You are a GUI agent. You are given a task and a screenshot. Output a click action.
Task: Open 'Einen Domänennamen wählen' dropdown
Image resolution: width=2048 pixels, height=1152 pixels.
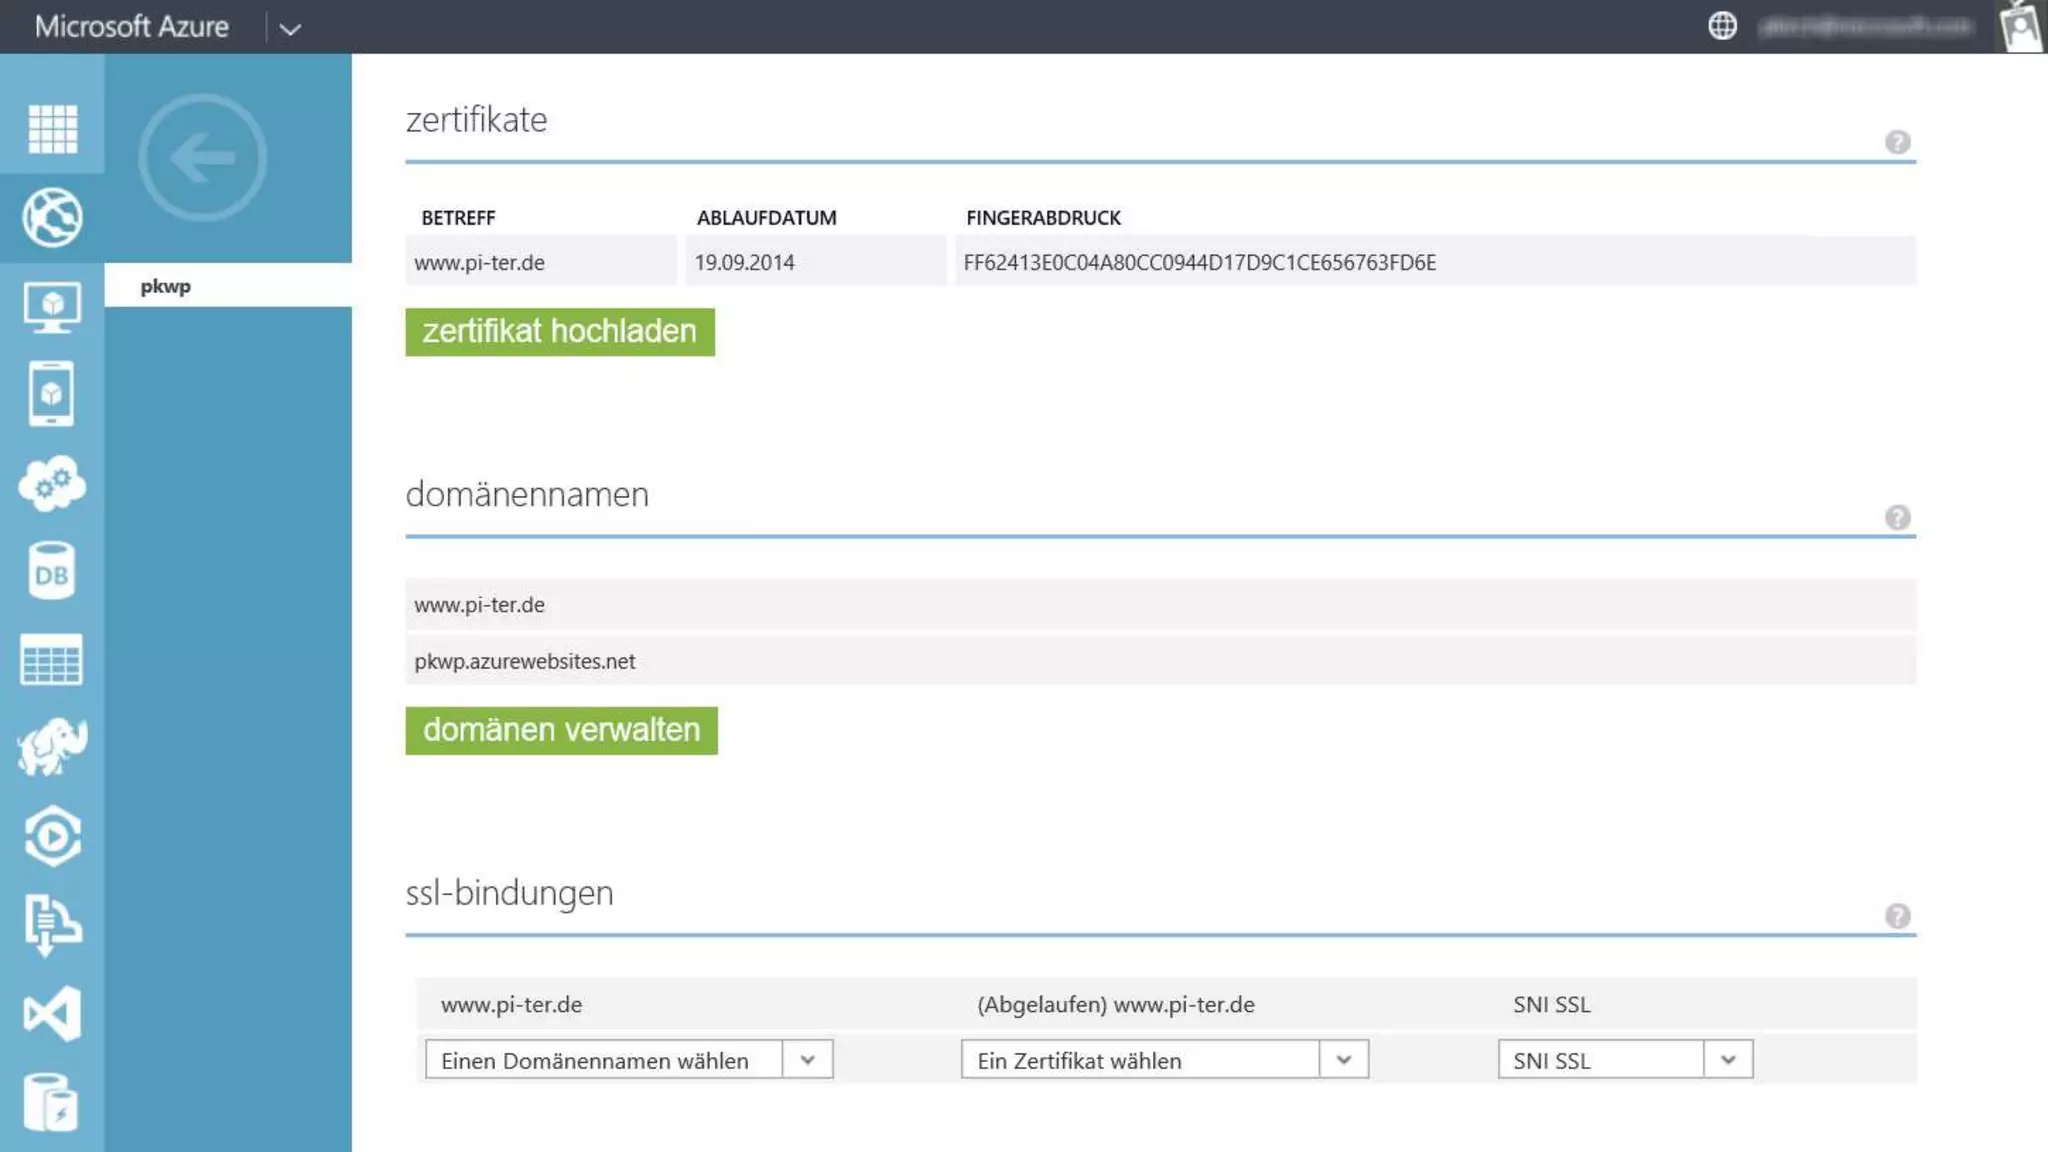[628, 1060]
